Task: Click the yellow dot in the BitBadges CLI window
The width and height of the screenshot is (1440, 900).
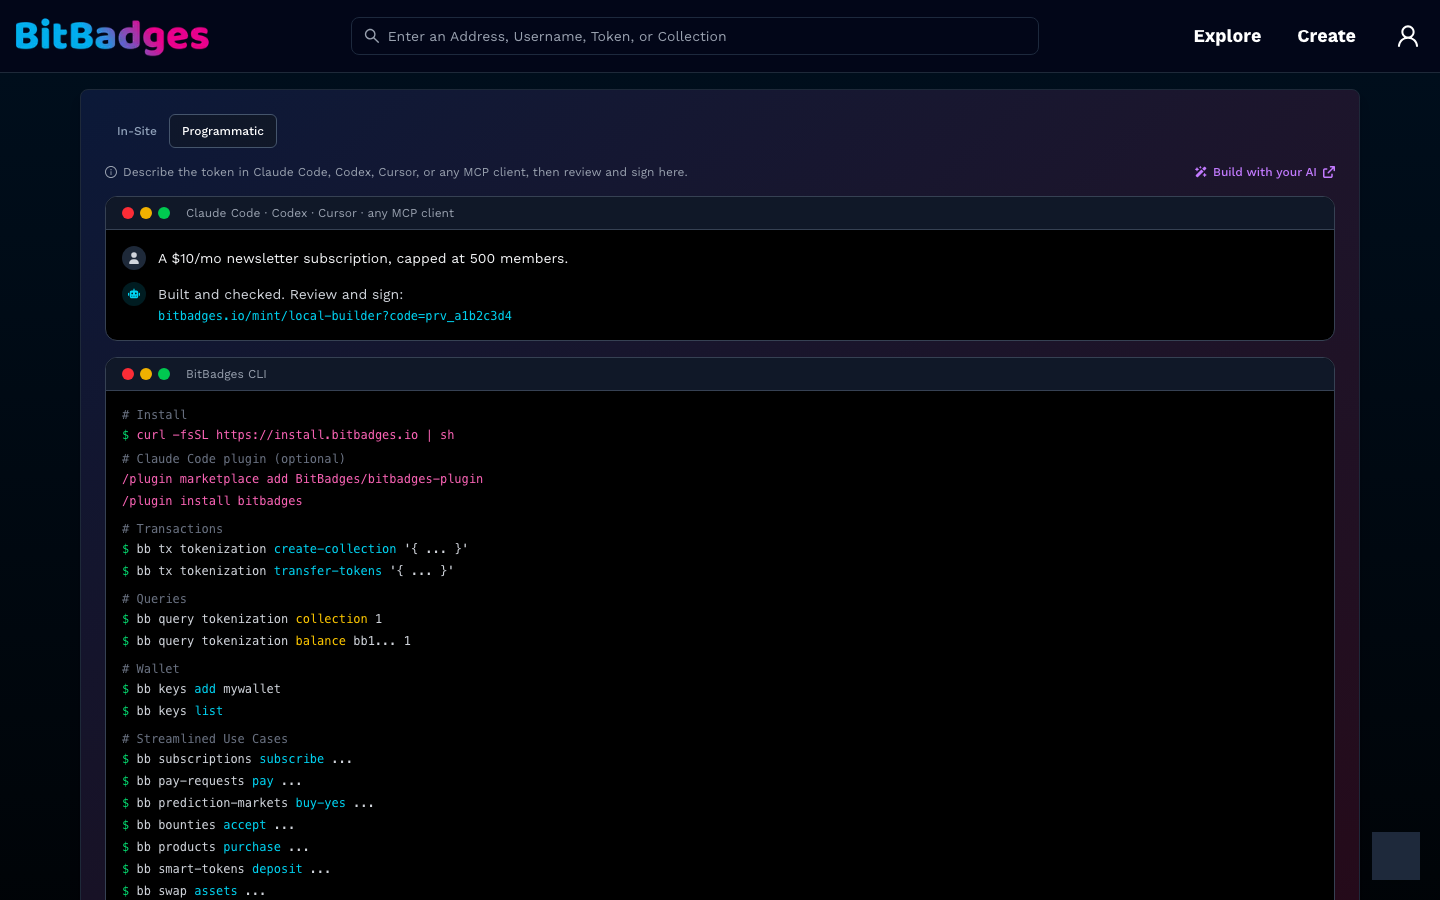Action: click(x=146, y=374)
